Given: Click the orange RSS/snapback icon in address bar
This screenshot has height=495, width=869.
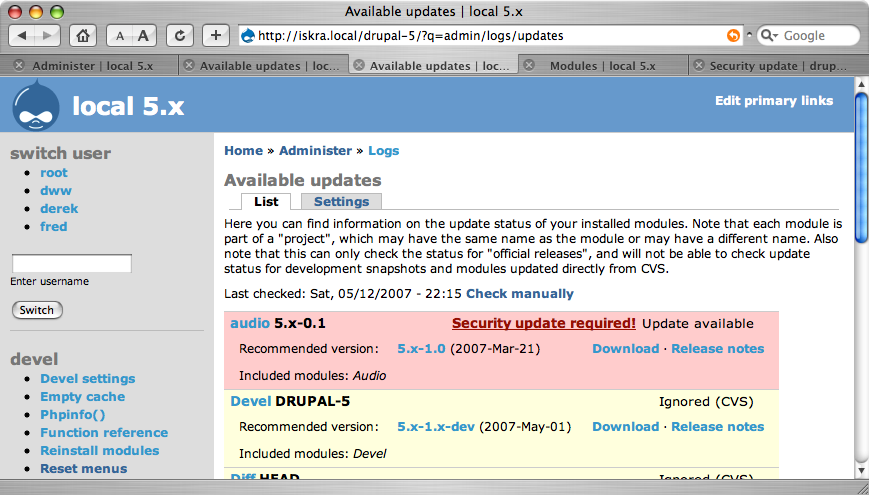Looking at the screenshot, I should (x=733, y=36).
